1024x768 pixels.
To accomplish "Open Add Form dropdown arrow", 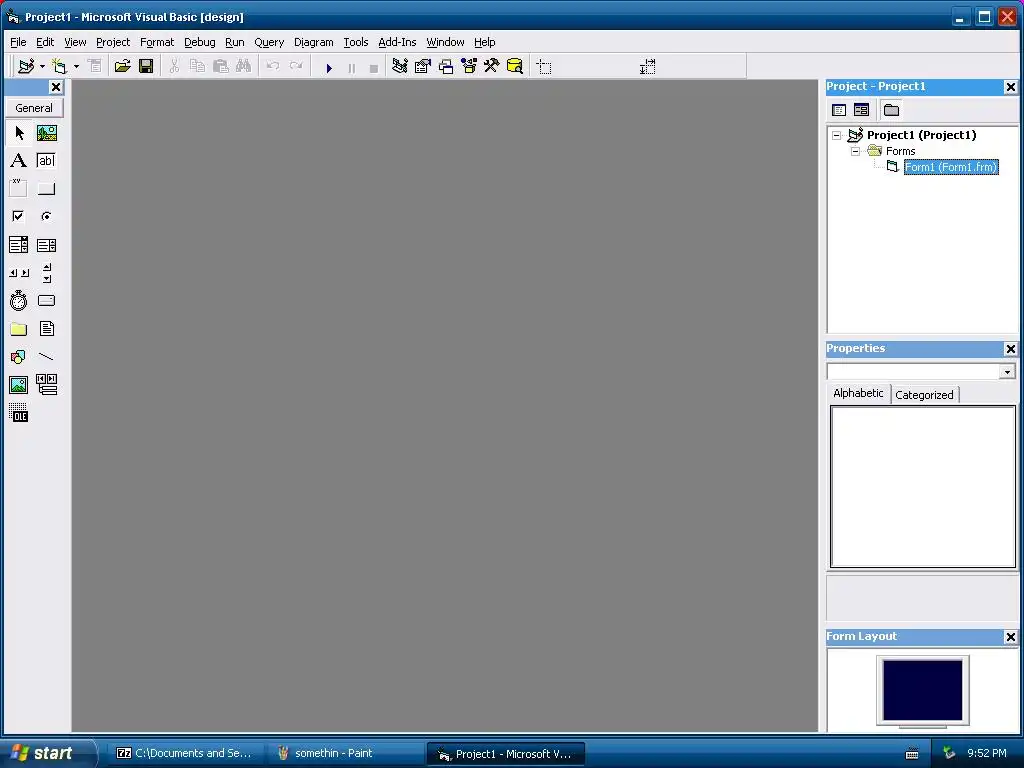I will pos(76,67).
